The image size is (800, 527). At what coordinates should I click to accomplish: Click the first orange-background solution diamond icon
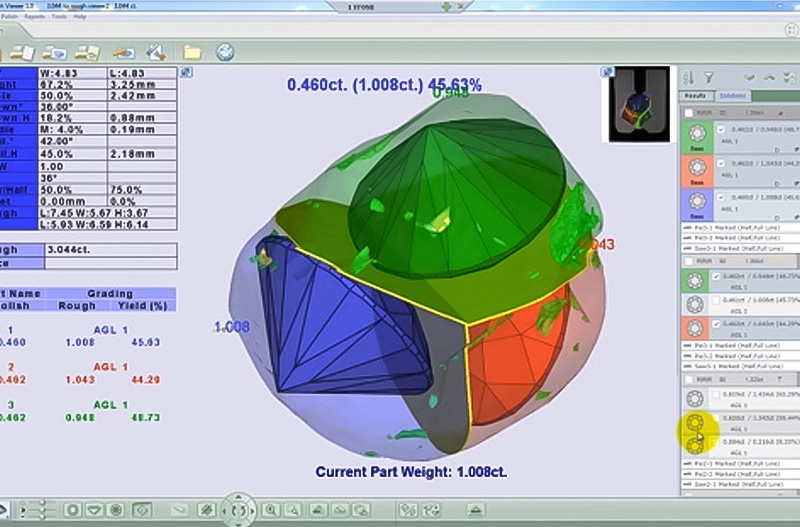tap(697, 170)
